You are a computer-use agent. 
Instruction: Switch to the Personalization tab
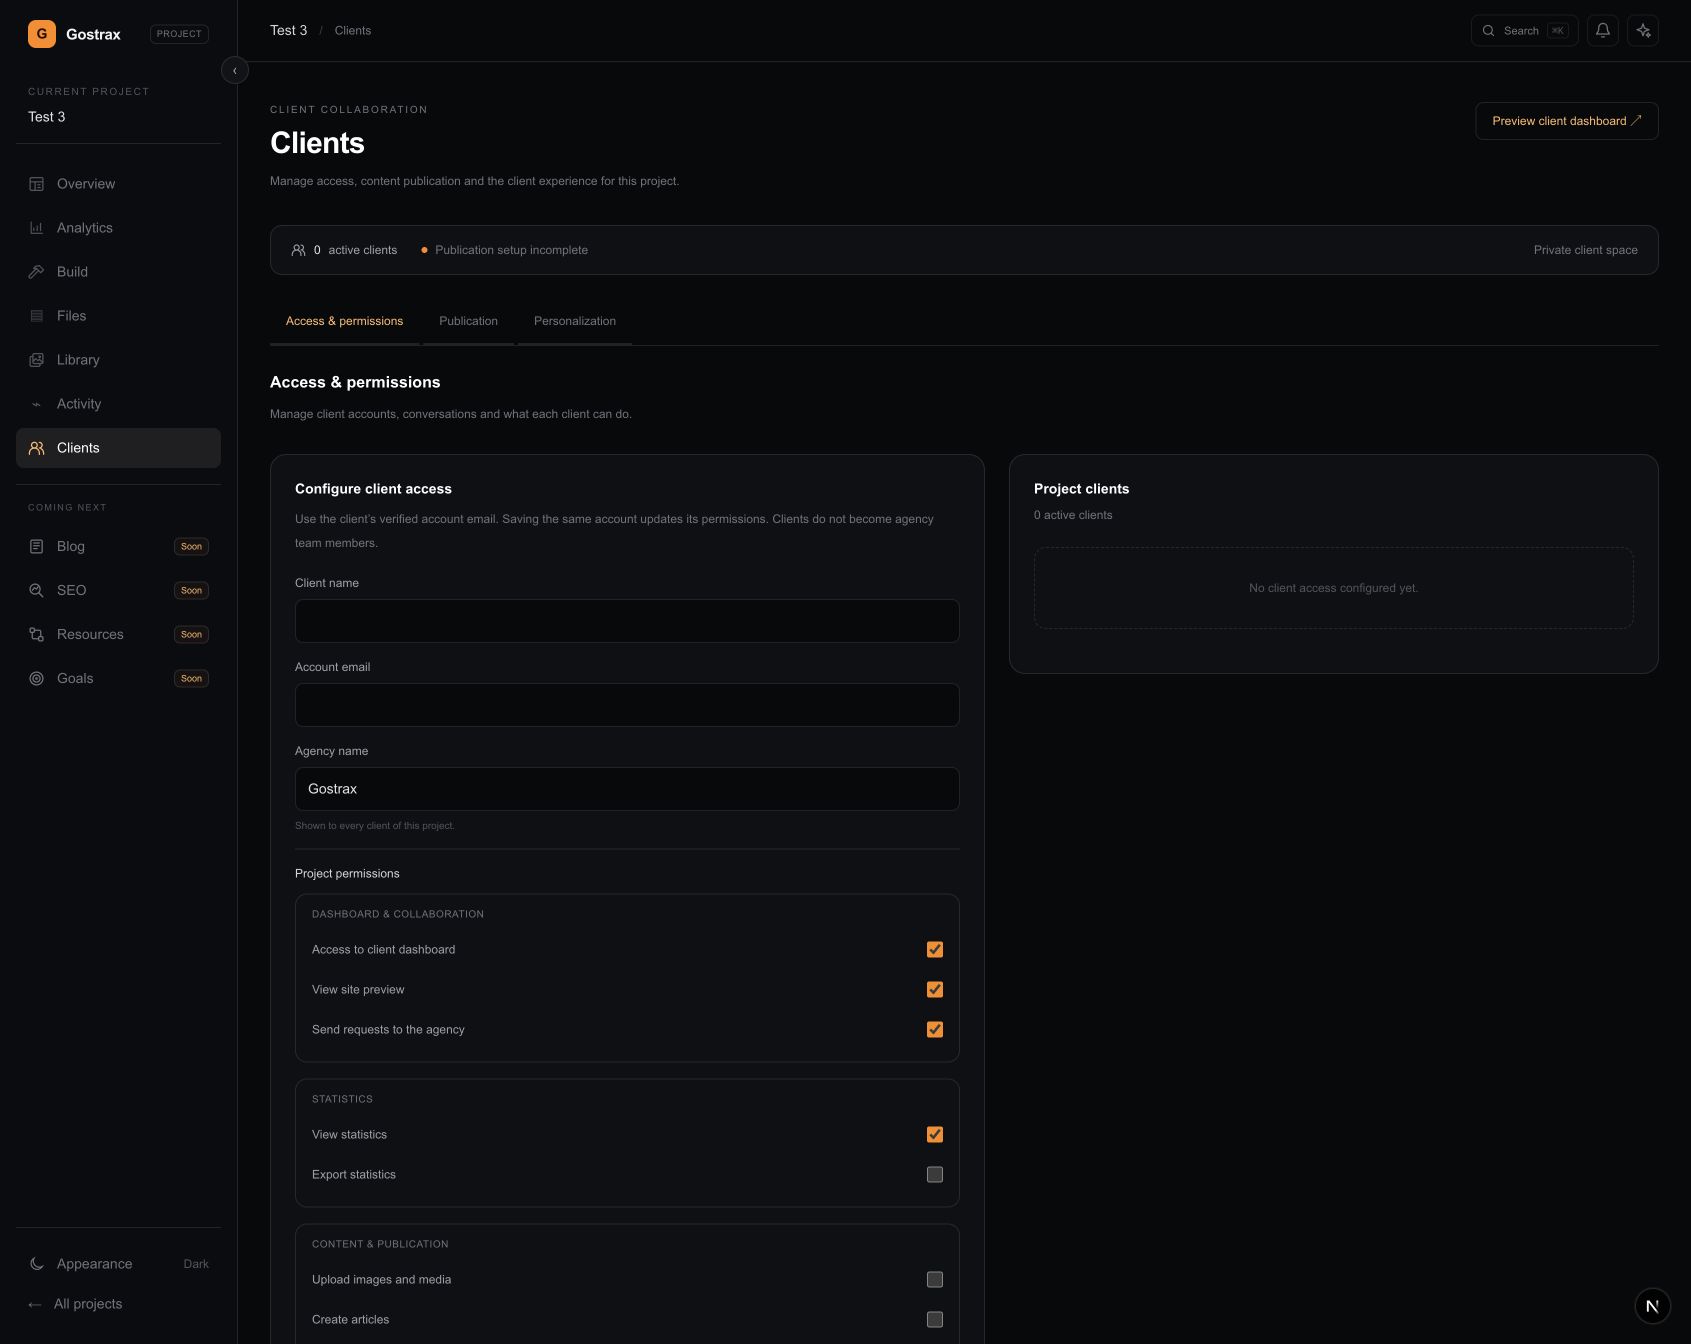(x=575, y=321)
